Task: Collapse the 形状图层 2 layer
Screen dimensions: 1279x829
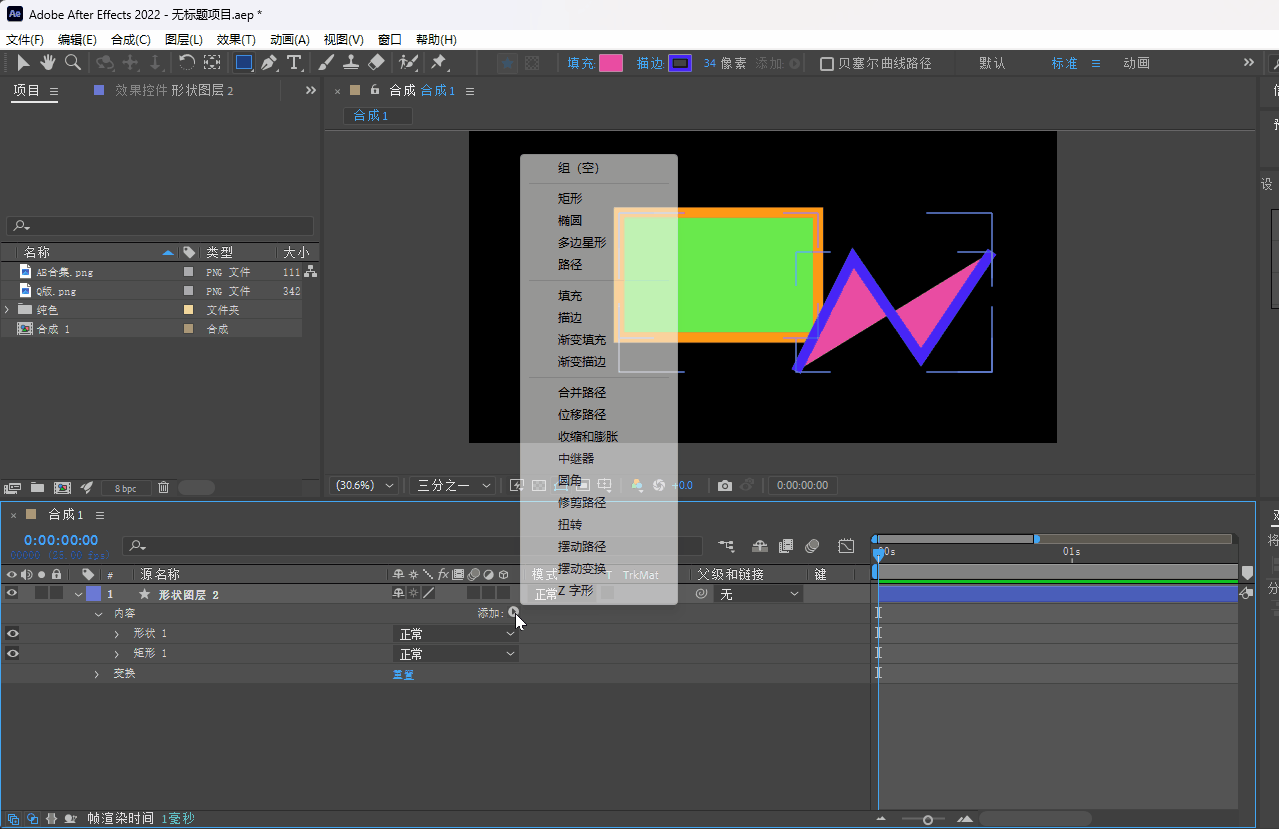Action: click(78, 595)
